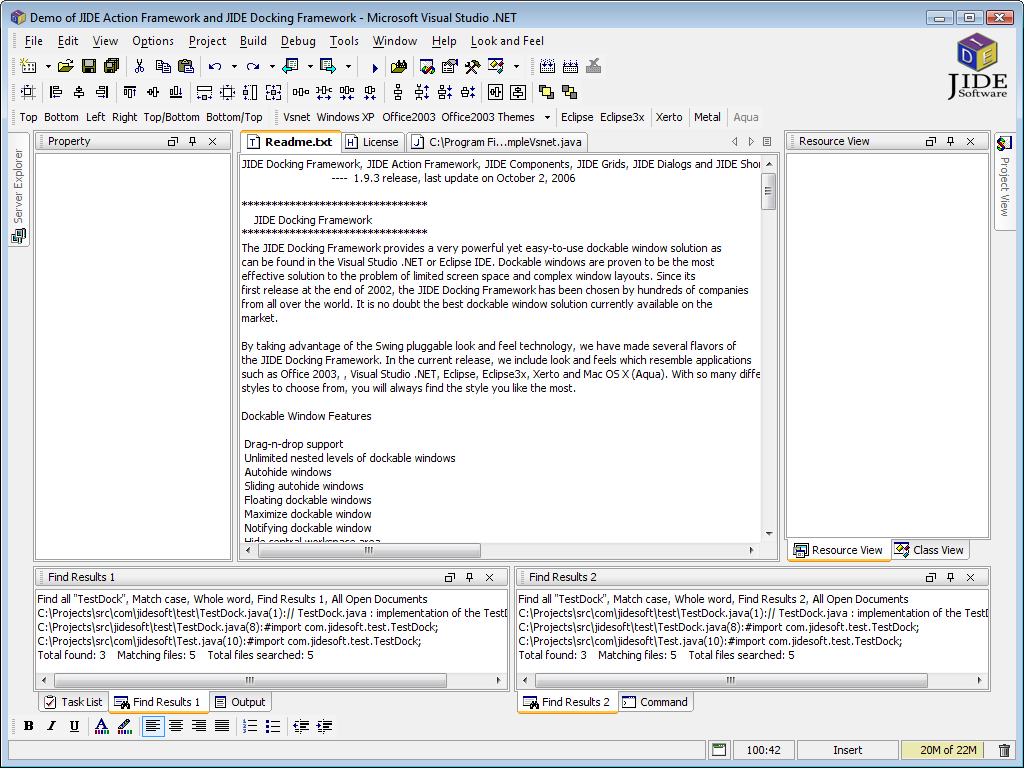Click the Align Rights icon
The image size is (1024, 768).
pyautogui.click(x=102, y=92)
